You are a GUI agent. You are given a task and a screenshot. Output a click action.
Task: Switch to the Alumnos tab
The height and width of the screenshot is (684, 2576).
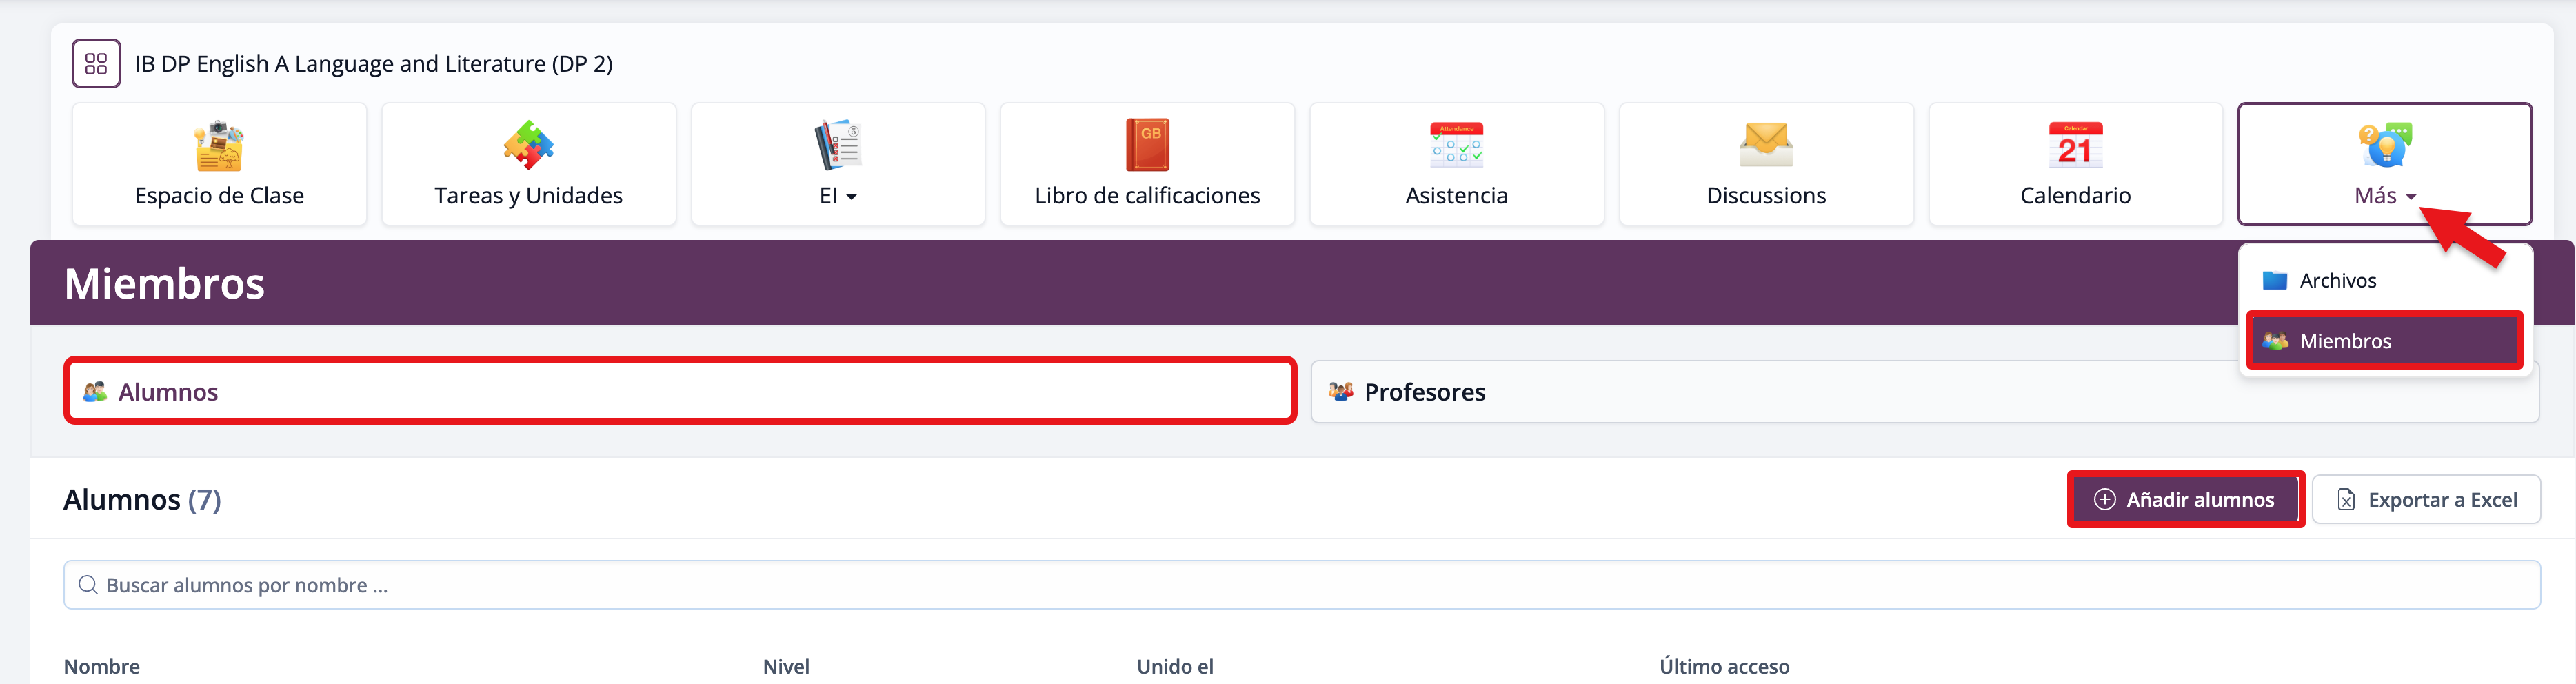[680, 391]
